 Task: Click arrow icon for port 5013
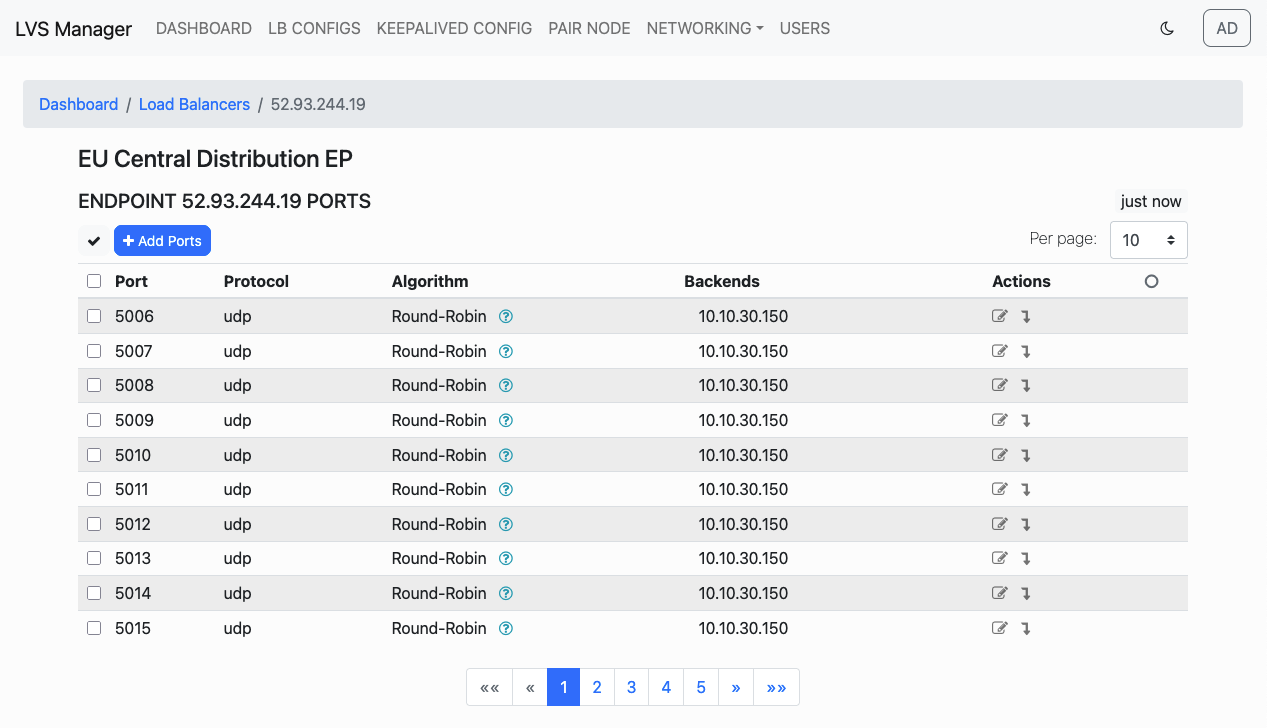1026,559
